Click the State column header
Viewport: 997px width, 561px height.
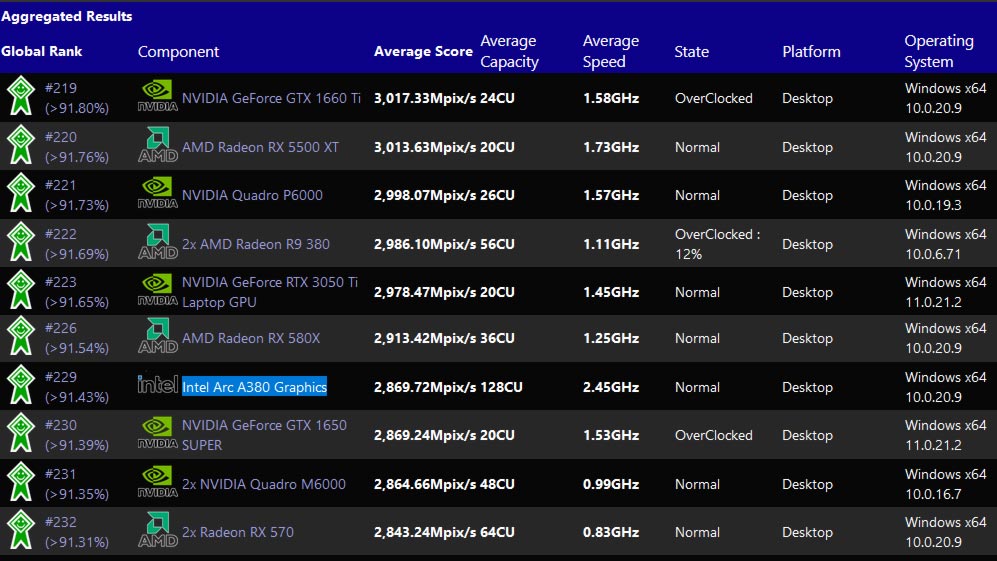(692, 52)
